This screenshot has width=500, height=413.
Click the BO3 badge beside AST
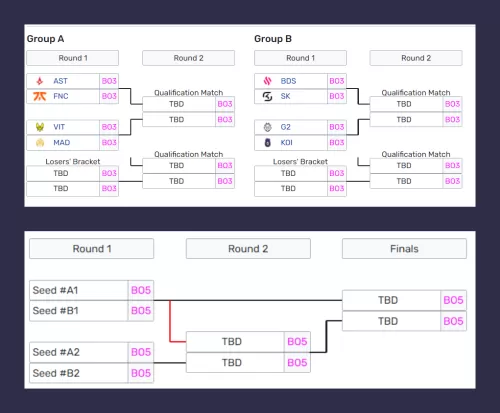coord(109,81)
